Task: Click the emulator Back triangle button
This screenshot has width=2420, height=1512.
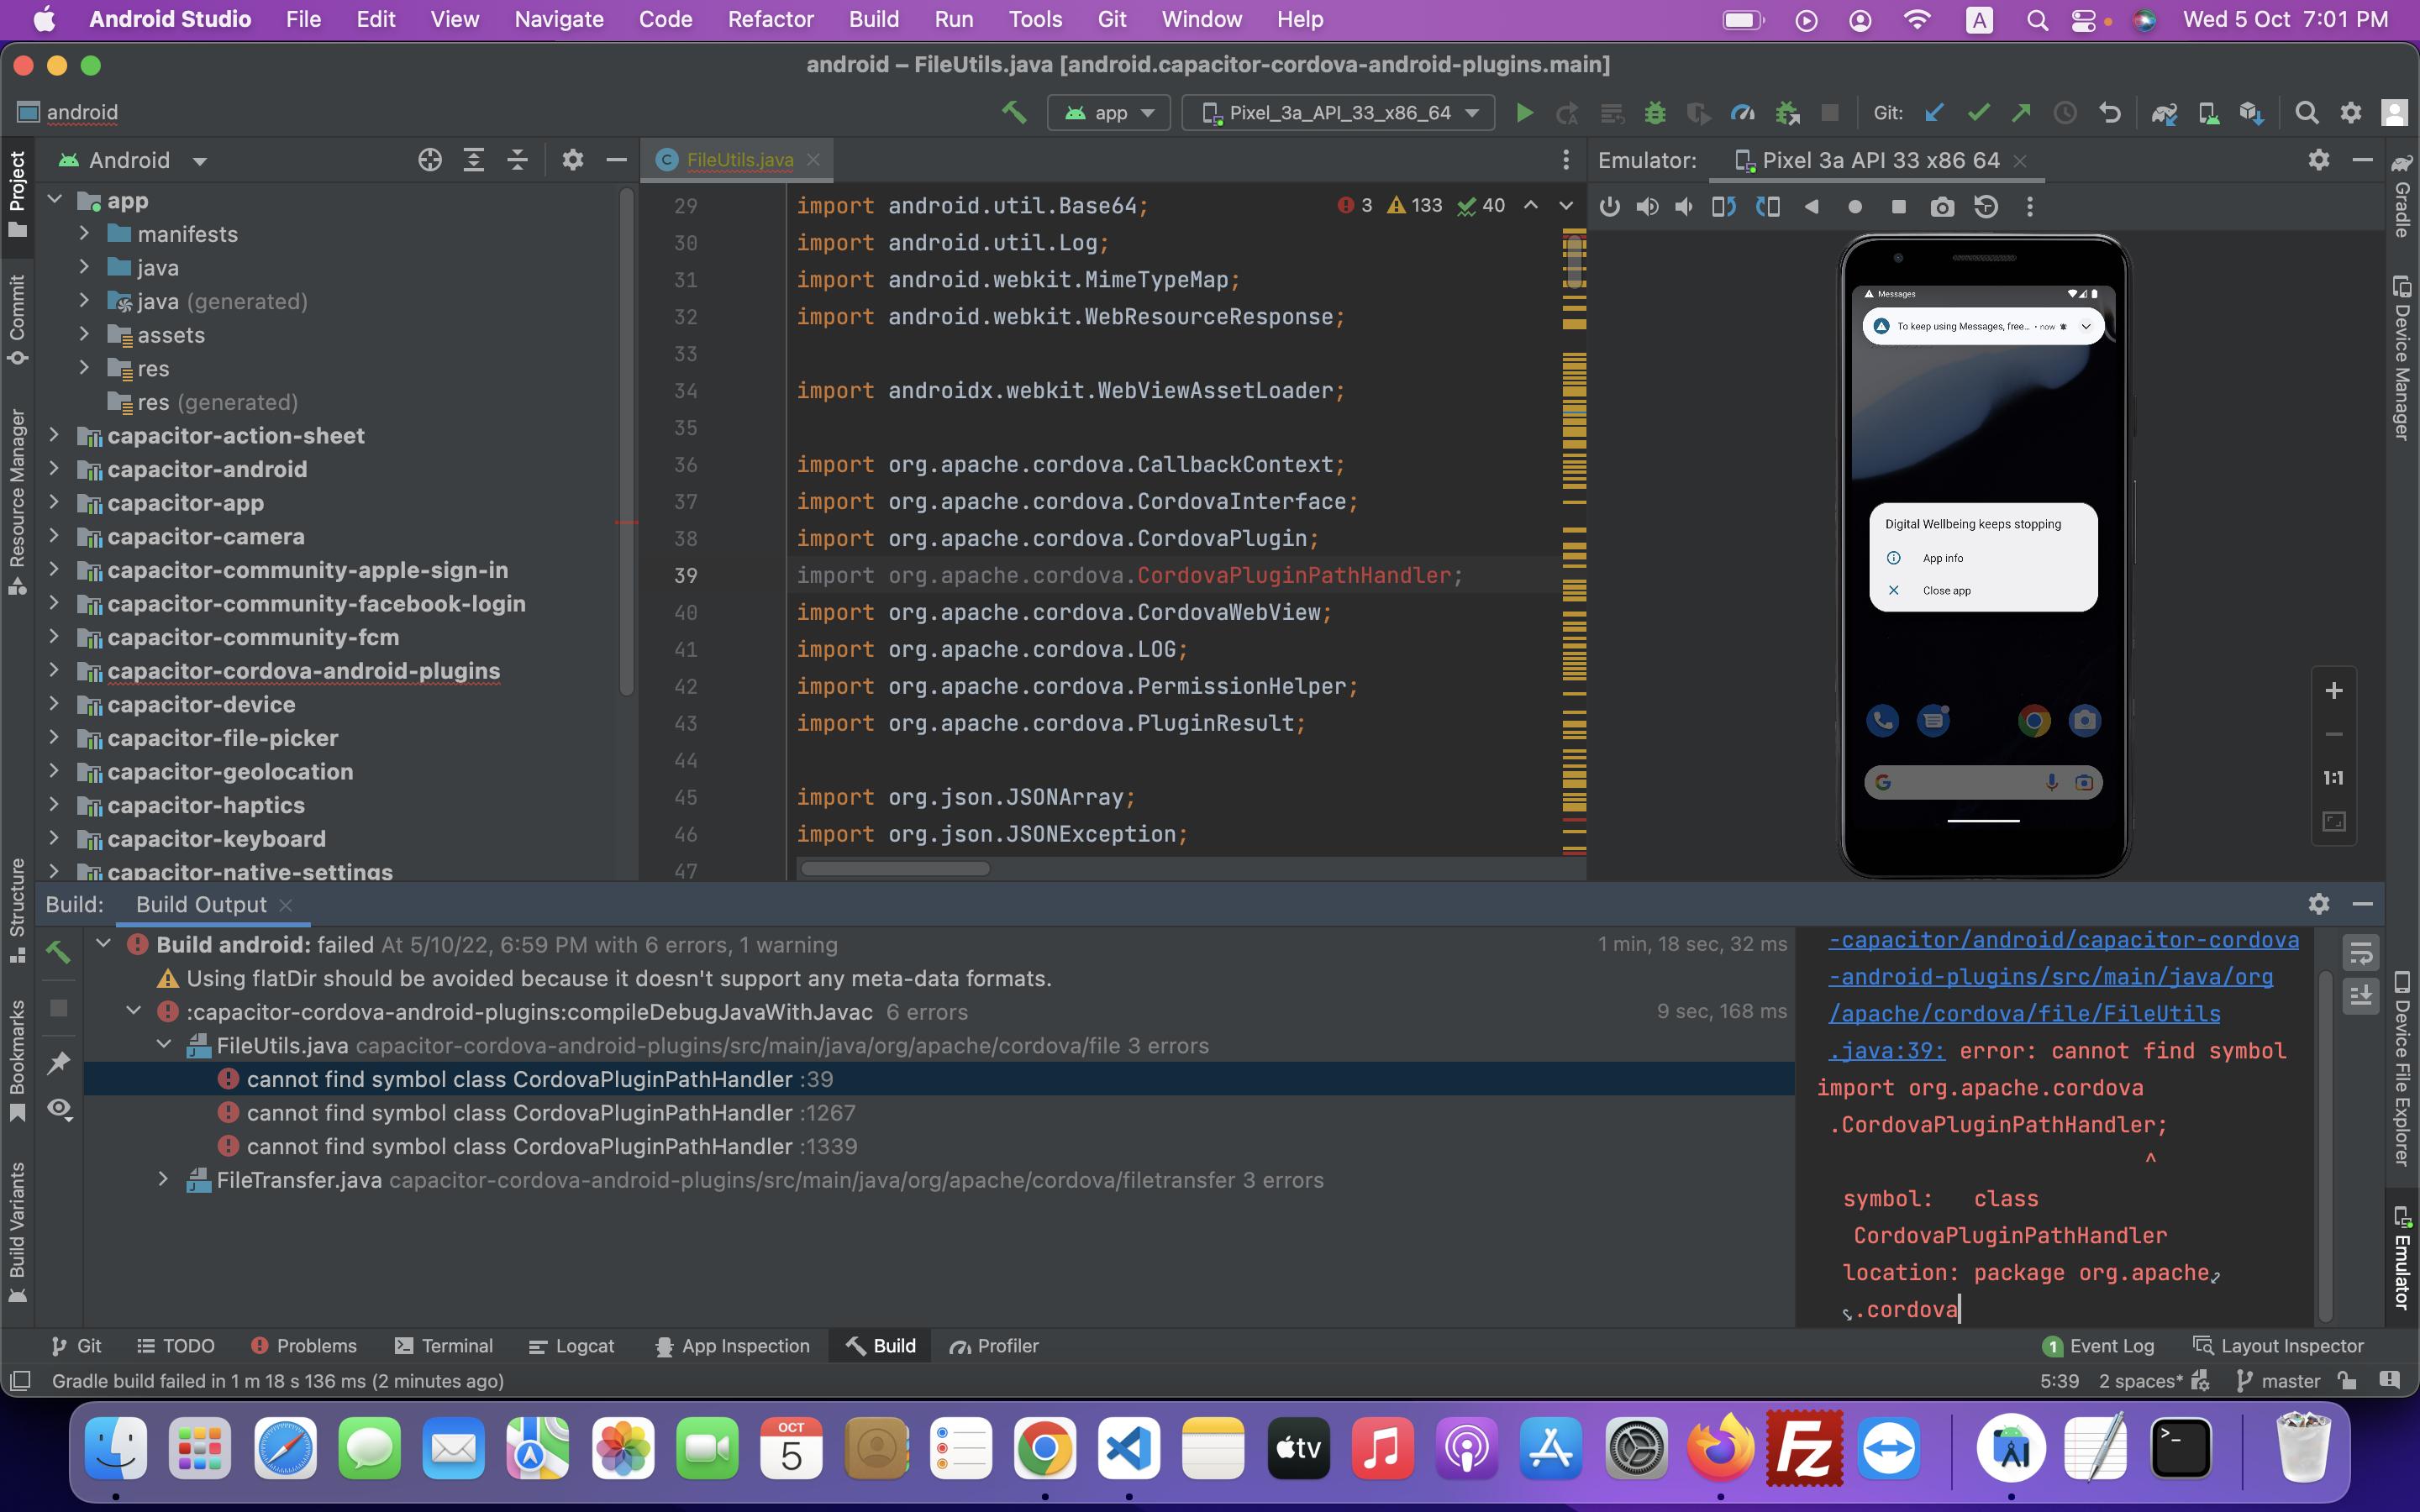Action: pyautogui.click(x=1811, y=207)
